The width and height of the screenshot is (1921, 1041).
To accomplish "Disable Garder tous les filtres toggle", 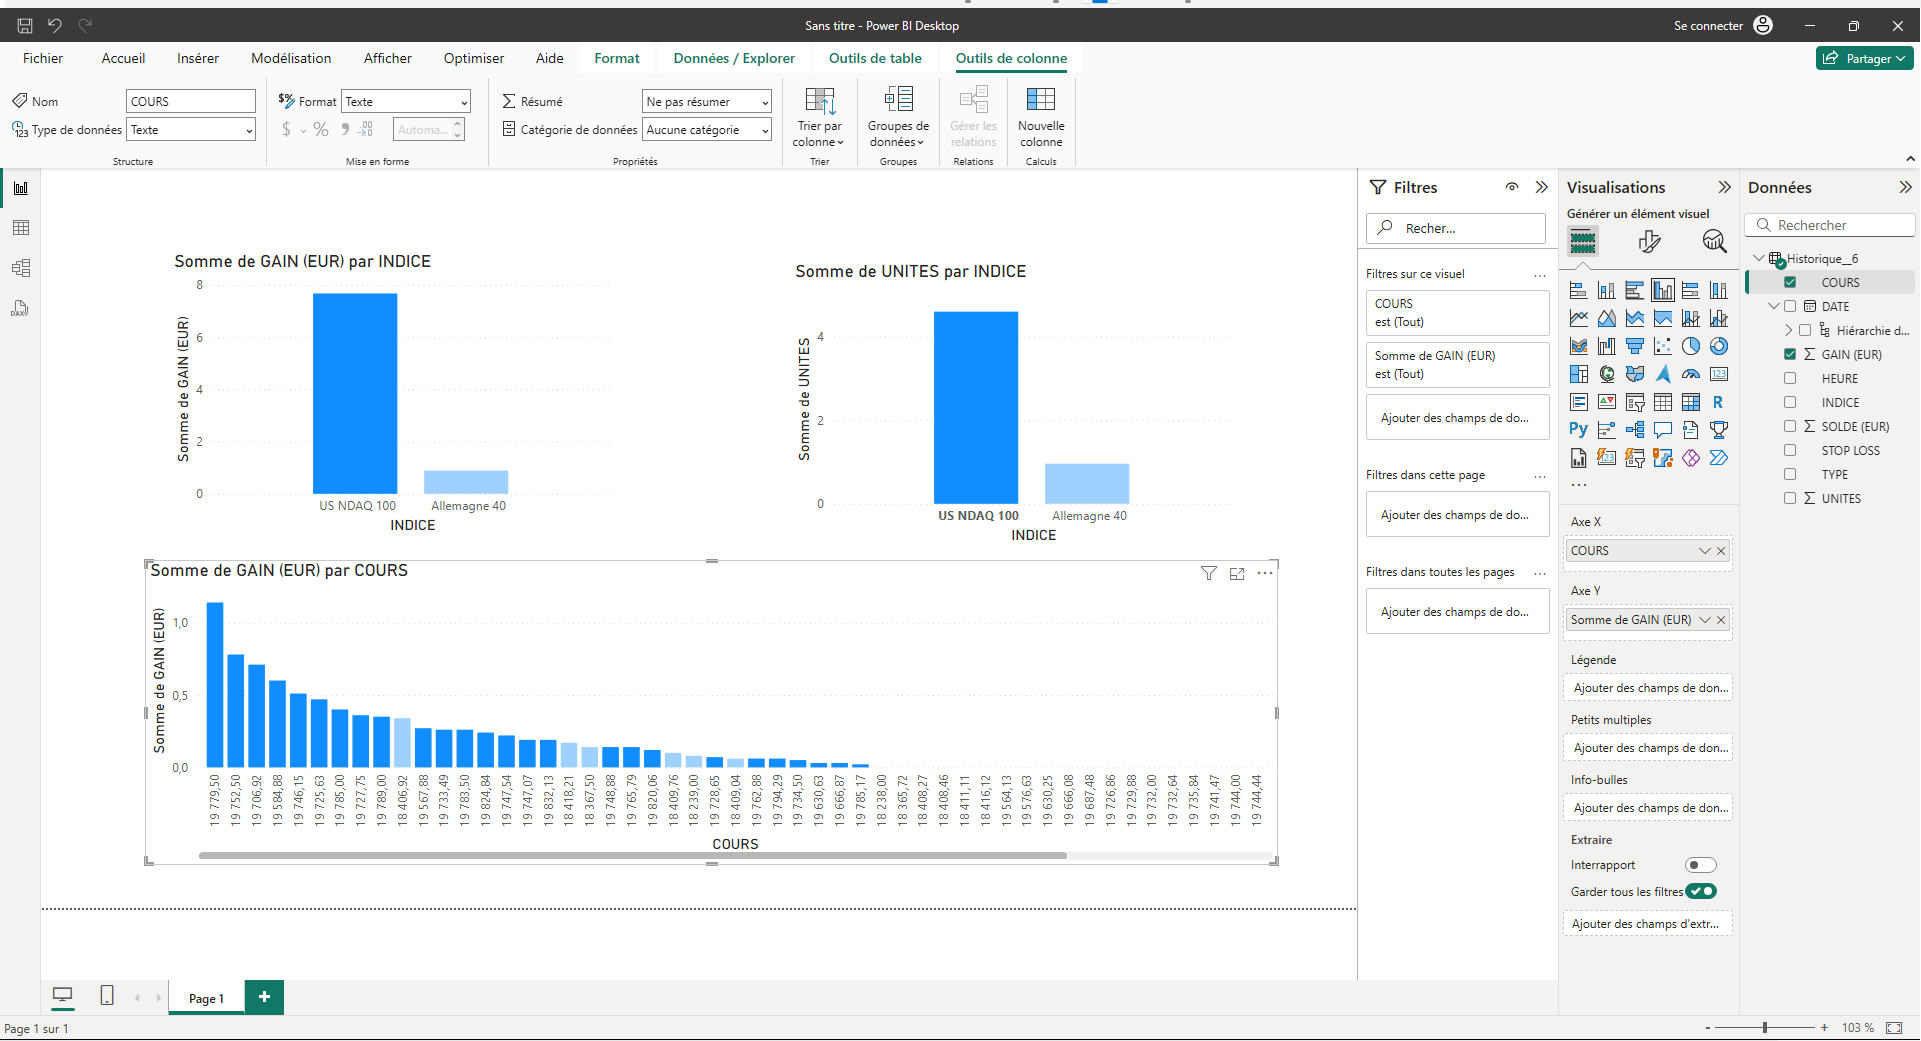I will tap(1700, 891).
